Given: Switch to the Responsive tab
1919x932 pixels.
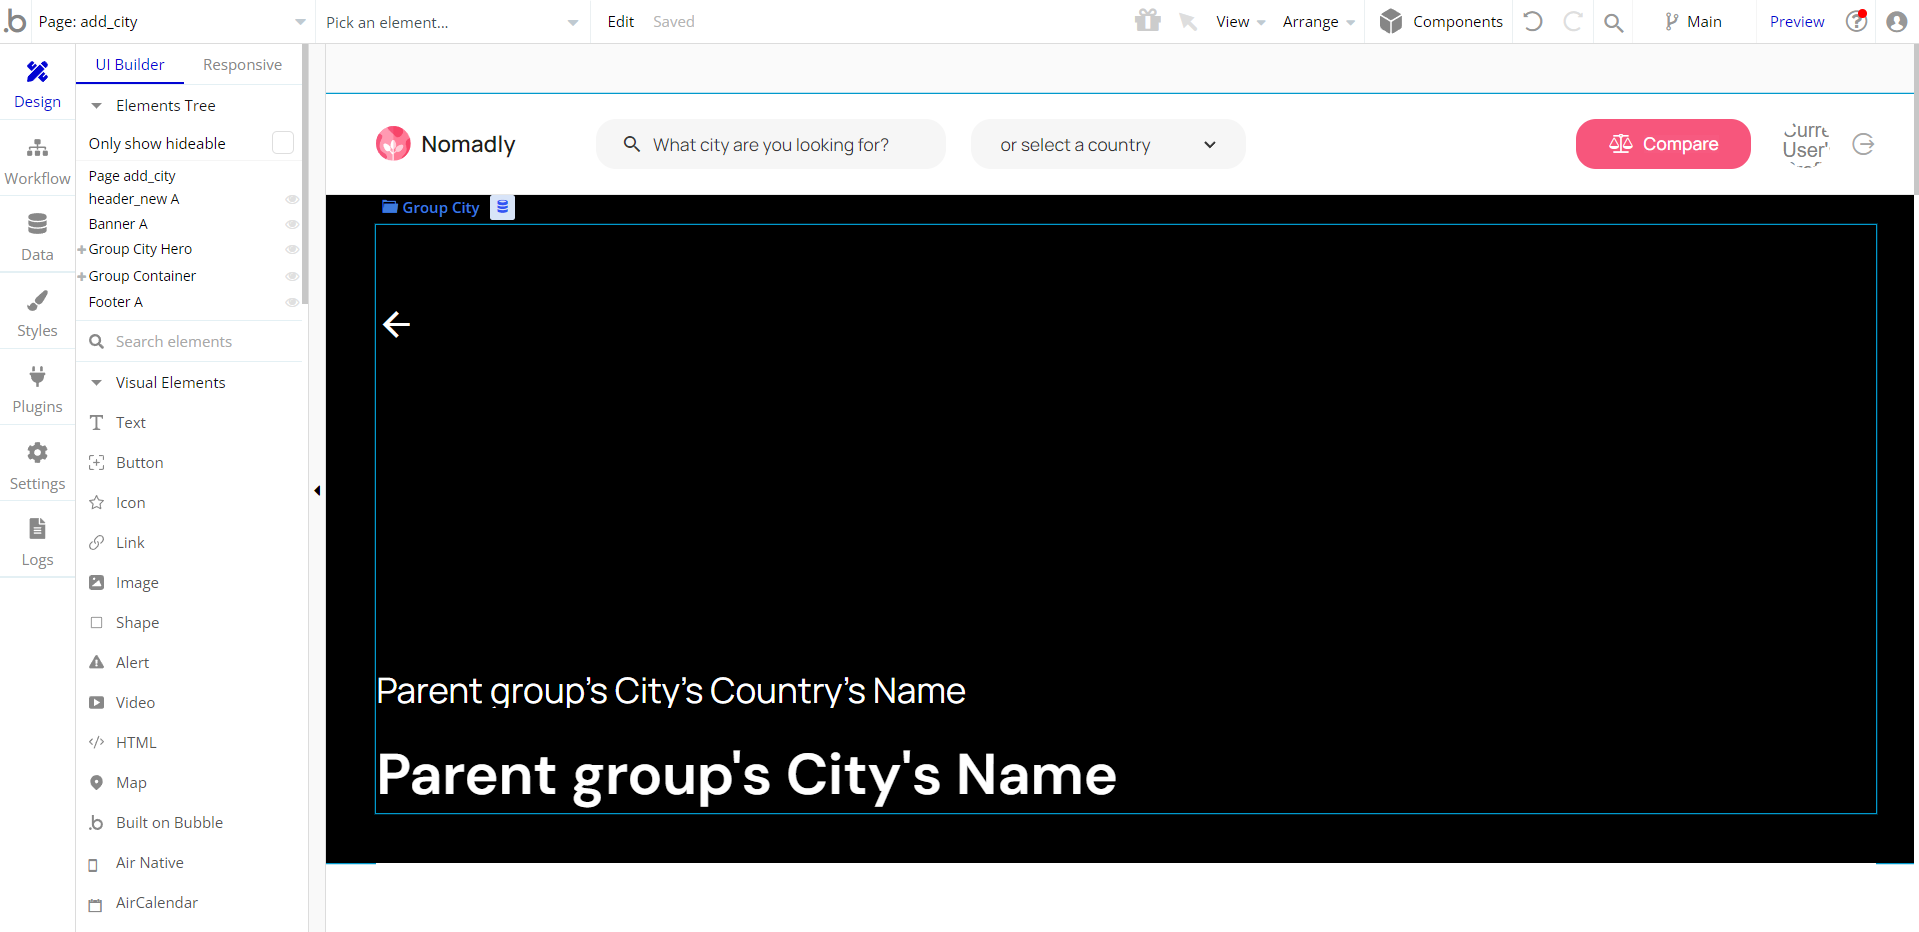Looking at the screenshot, I should (x=242, y=64).
